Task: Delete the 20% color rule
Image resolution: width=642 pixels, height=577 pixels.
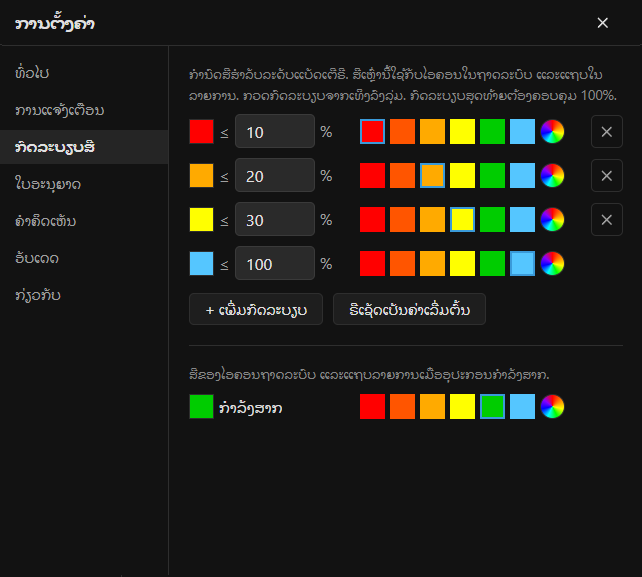Action: pyautogui.click(x=607, y=175)
